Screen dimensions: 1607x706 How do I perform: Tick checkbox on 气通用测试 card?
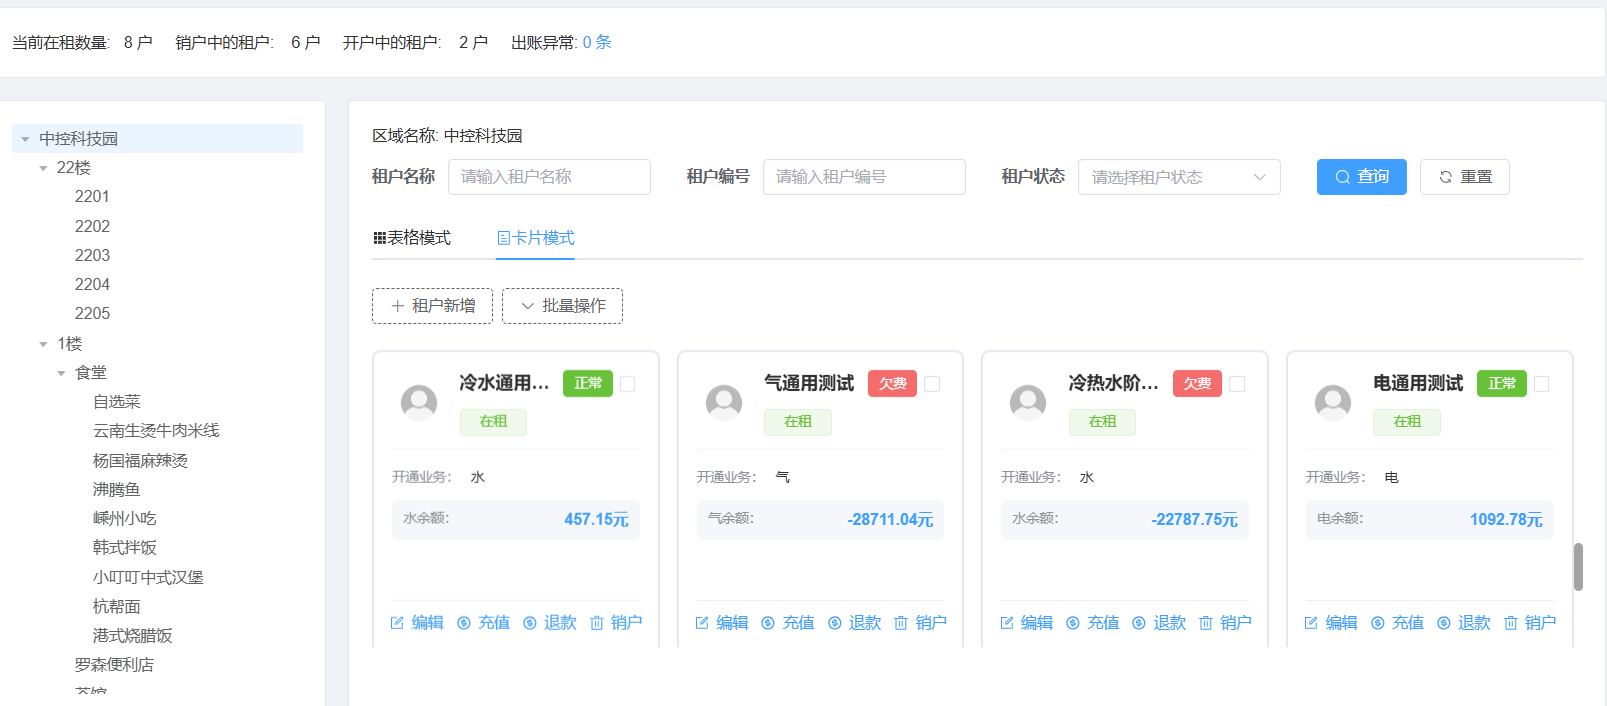pyautogui.click(x=932, y=384)
